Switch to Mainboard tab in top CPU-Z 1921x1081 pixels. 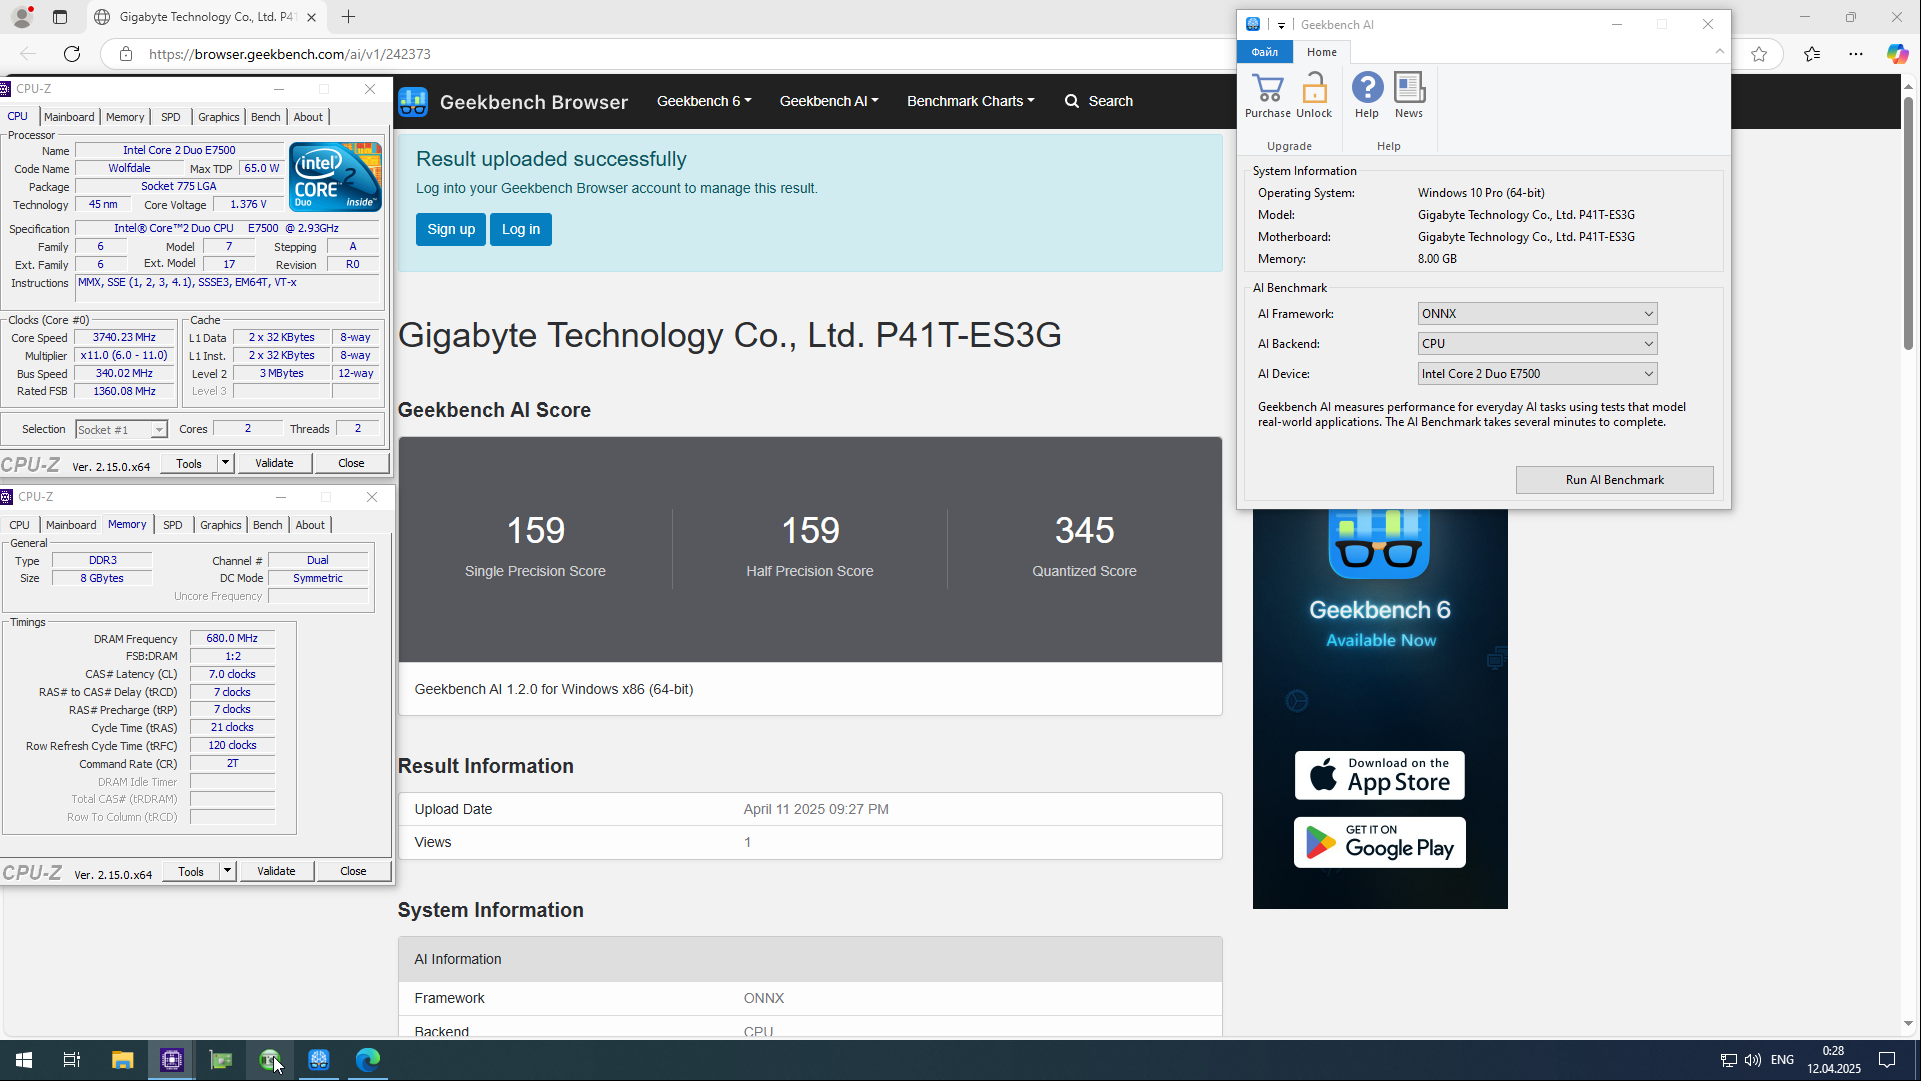[x=69, y=117]
